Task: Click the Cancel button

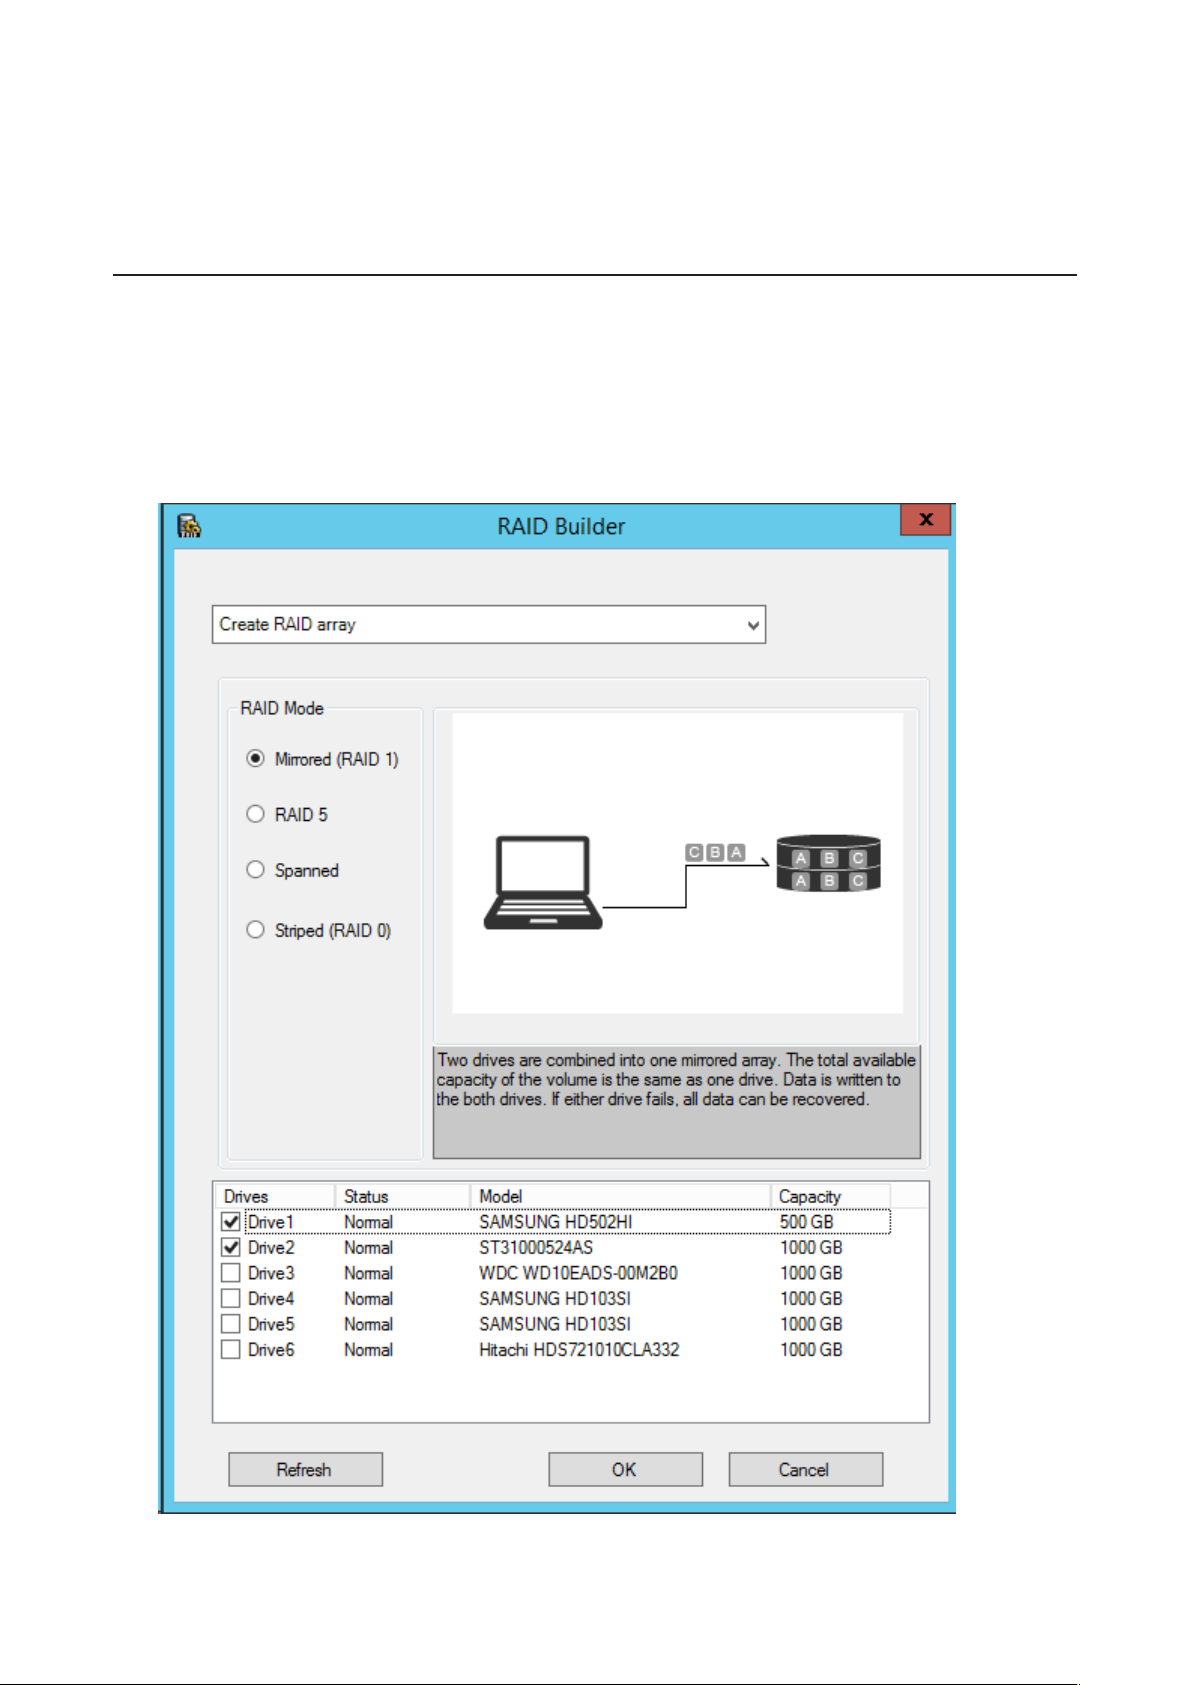Action: 805,1469
